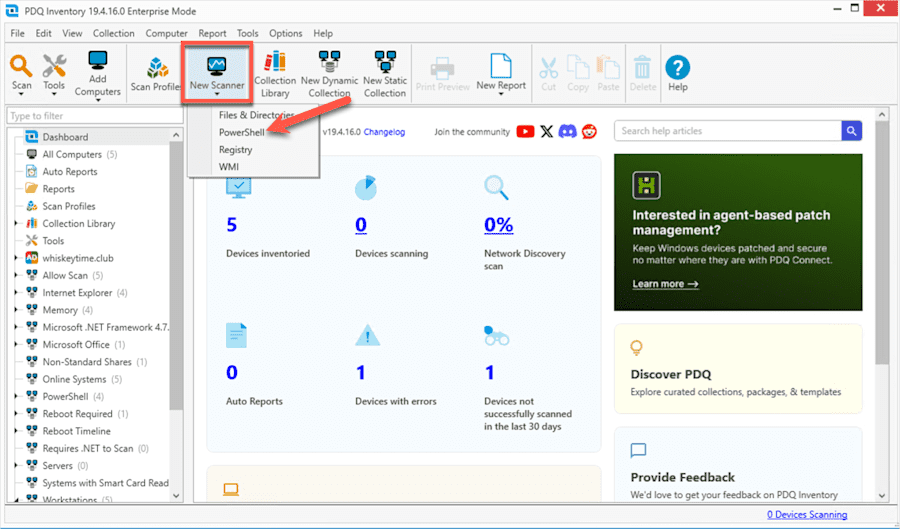Click the New Report toolbar icon
The height and width of the screenshot is (529, 900).
[x=501, y=66]
